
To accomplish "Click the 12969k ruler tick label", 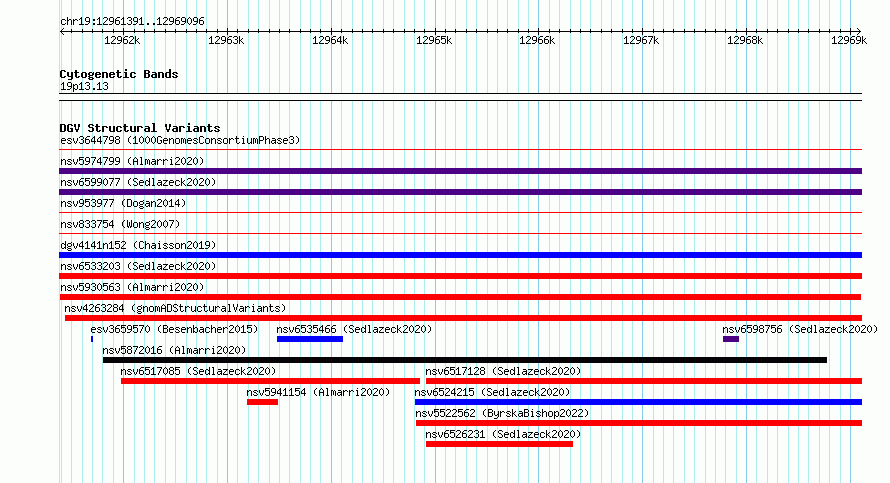I will point(849,40).
